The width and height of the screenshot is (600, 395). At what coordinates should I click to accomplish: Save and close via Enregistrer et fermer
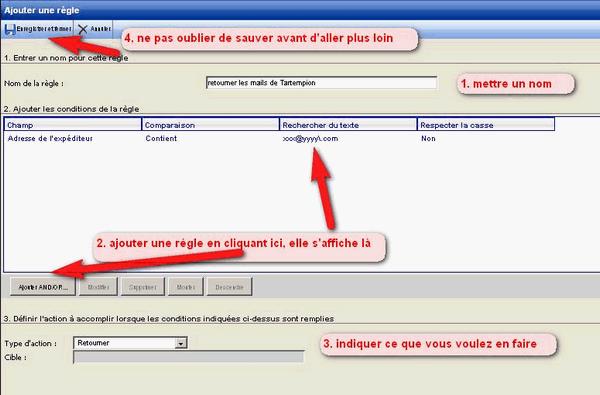point(38,29)
